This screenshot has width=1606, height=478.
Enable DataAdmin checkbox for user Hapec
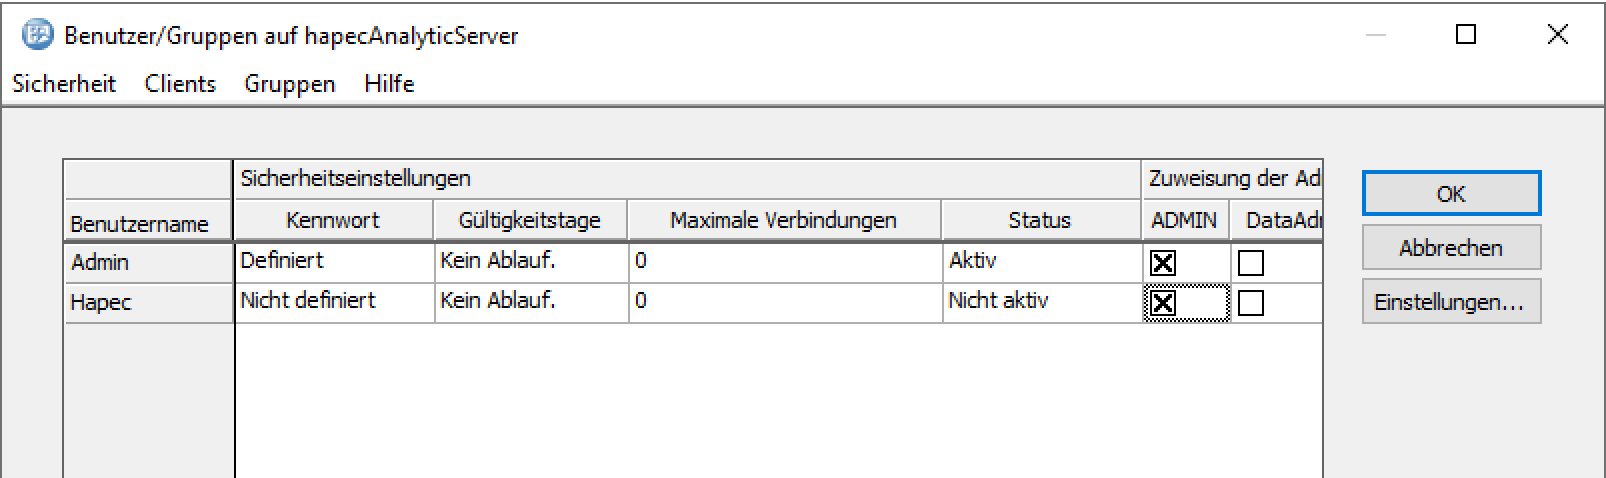tap(1251, 303)
